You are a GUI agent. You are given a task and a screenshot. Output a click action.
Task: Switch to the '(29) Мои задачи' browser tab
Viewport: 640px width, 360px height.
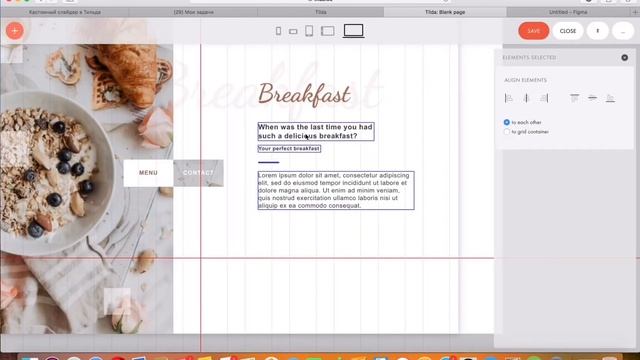pos(193,12)
